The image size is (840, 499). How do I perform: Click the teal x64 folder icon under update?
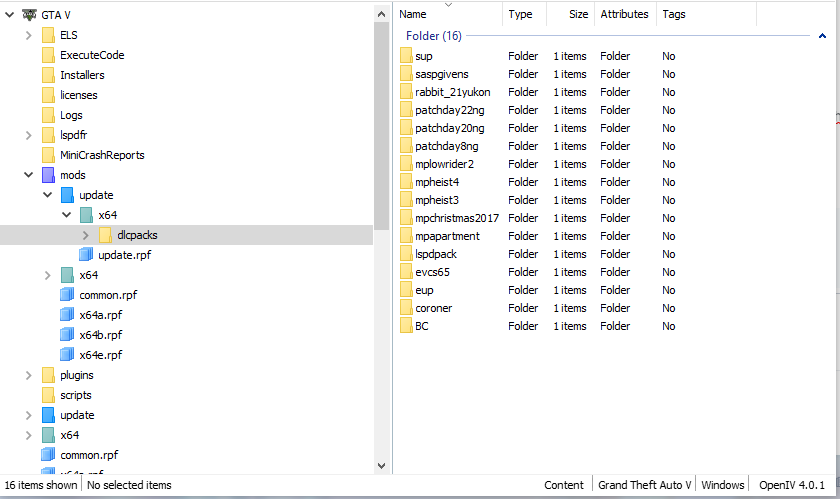point(86,215)
